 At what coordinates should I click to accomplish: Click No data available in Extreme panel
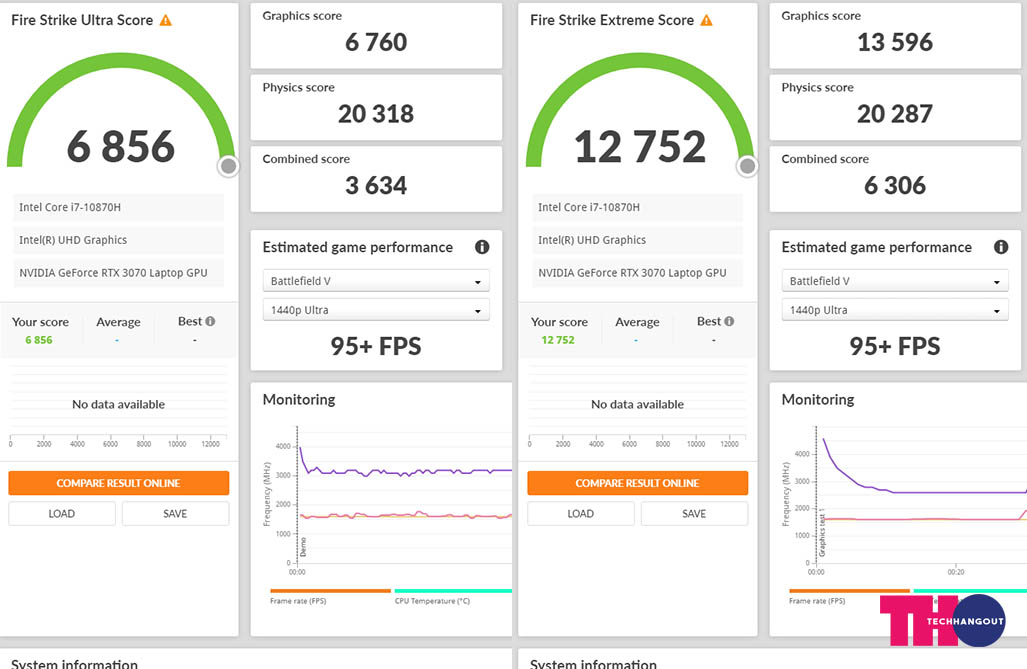coord(637,404)
